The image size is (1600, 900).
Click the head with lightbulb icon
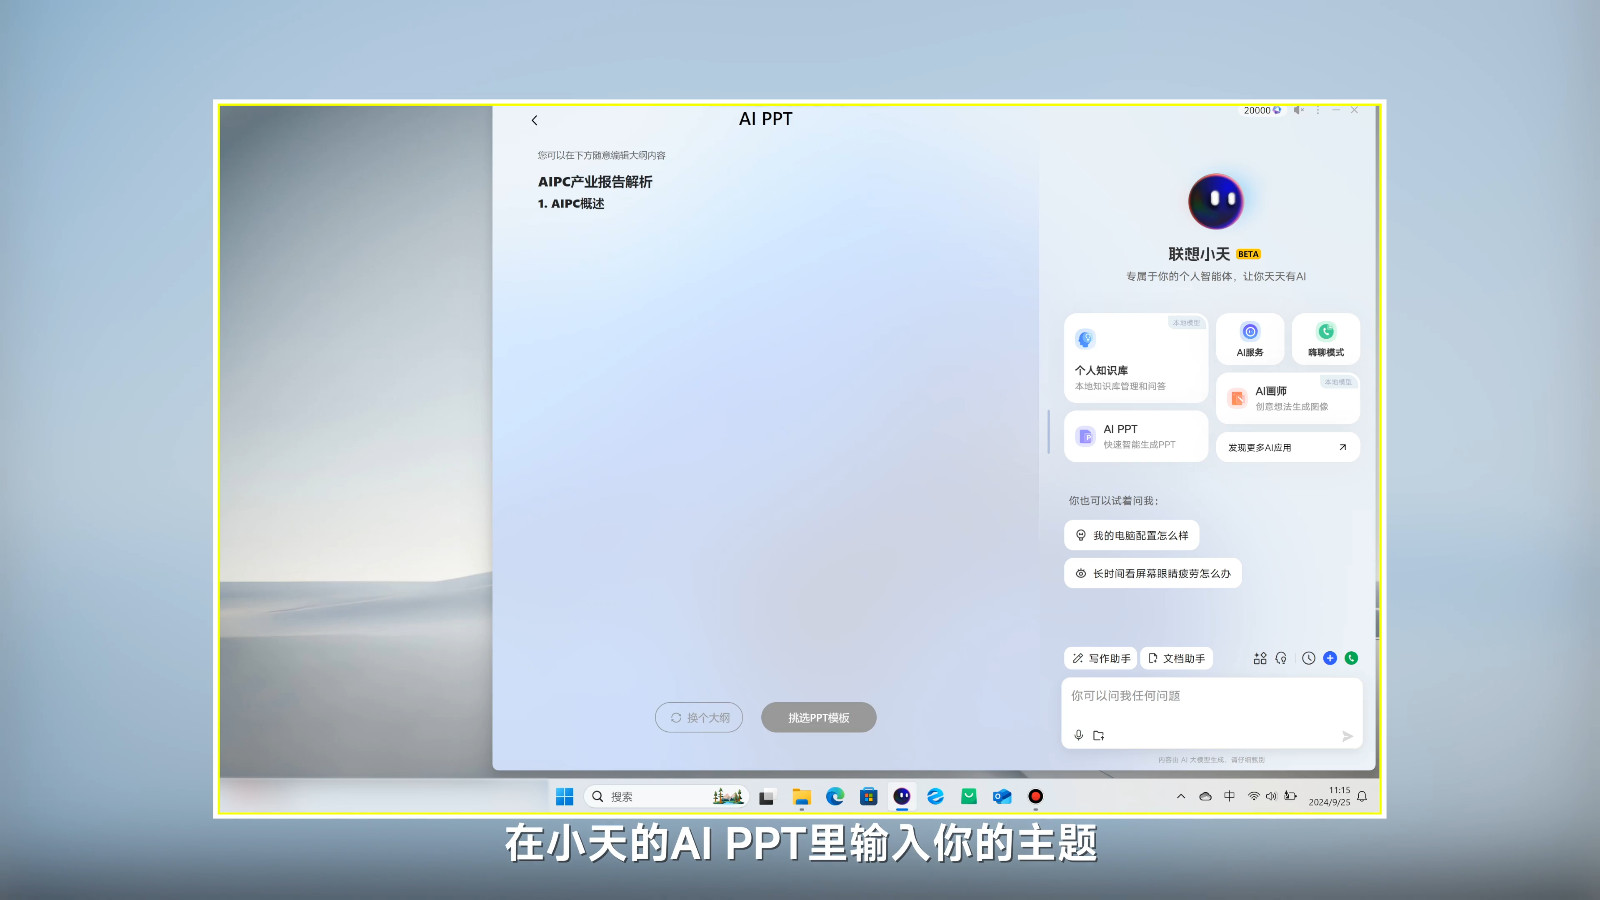pyautogui.click(x=1281, y=658)
